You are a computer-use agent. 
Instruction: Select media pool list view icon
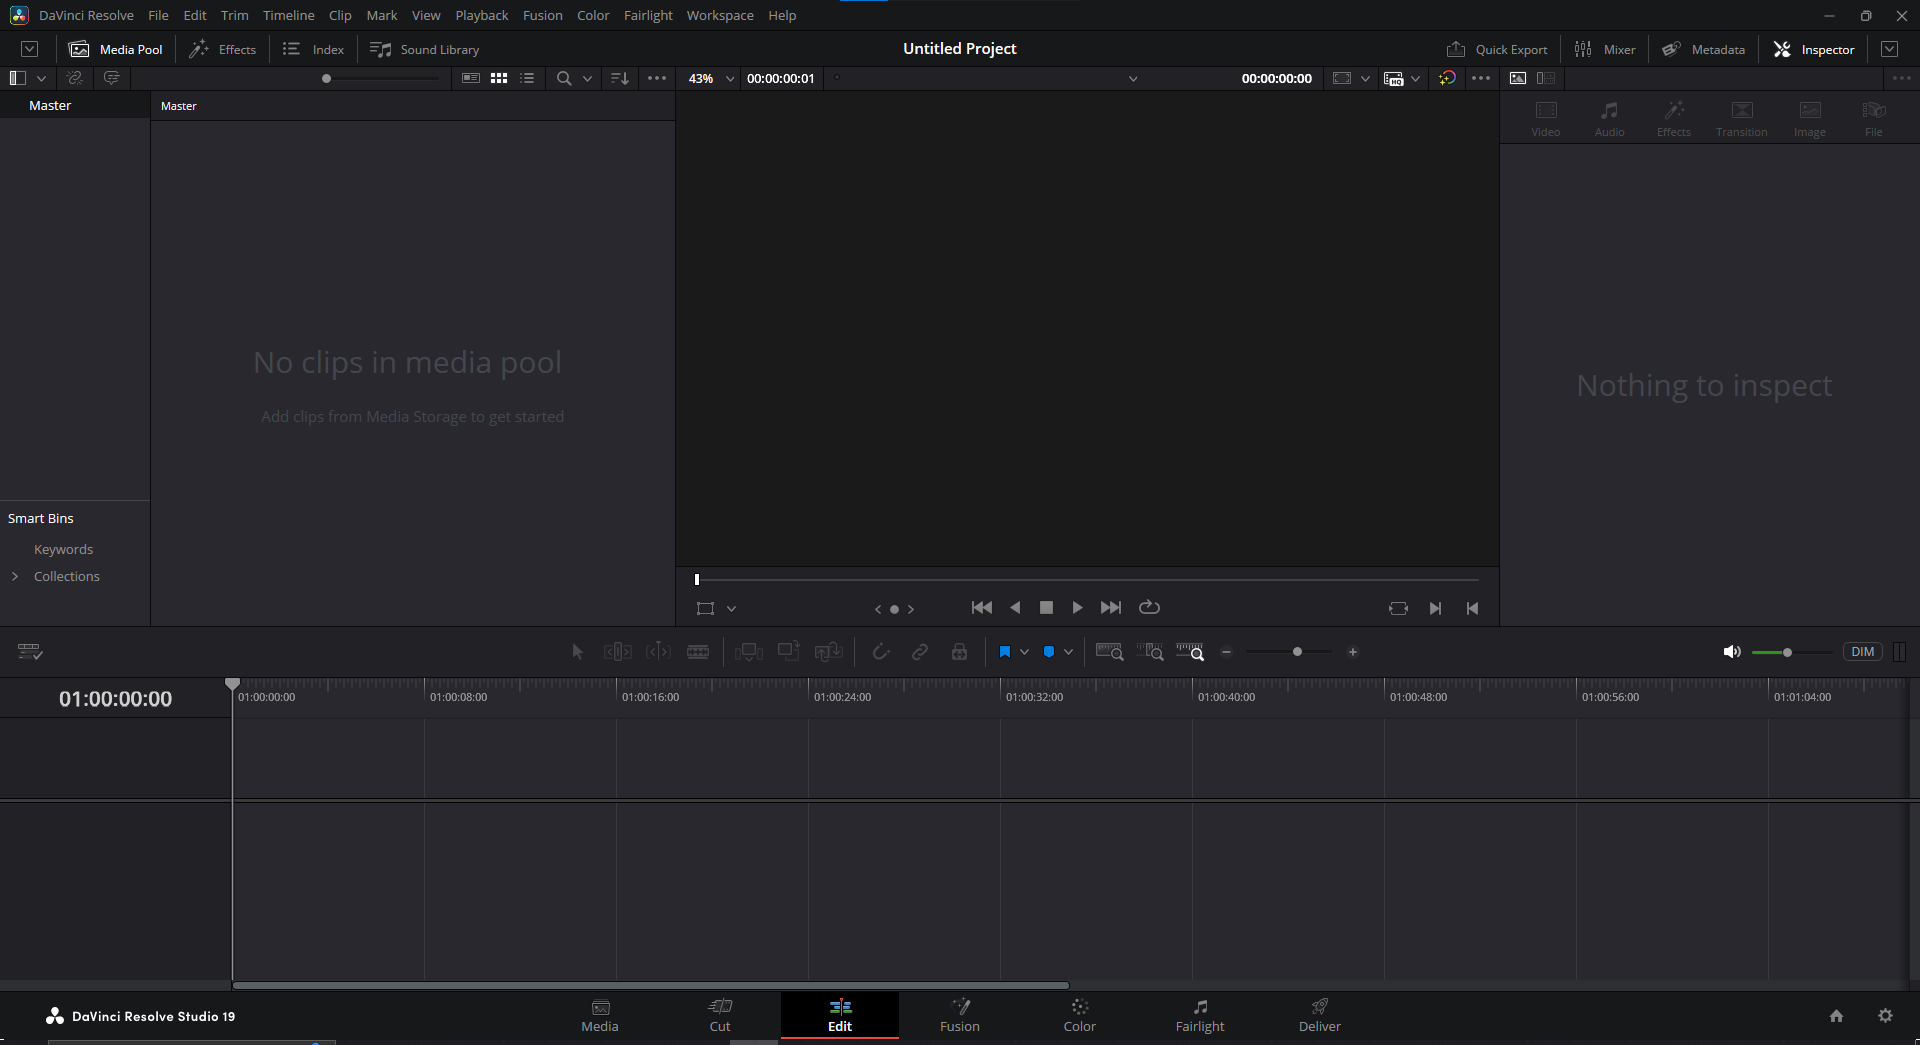point(527,78)
